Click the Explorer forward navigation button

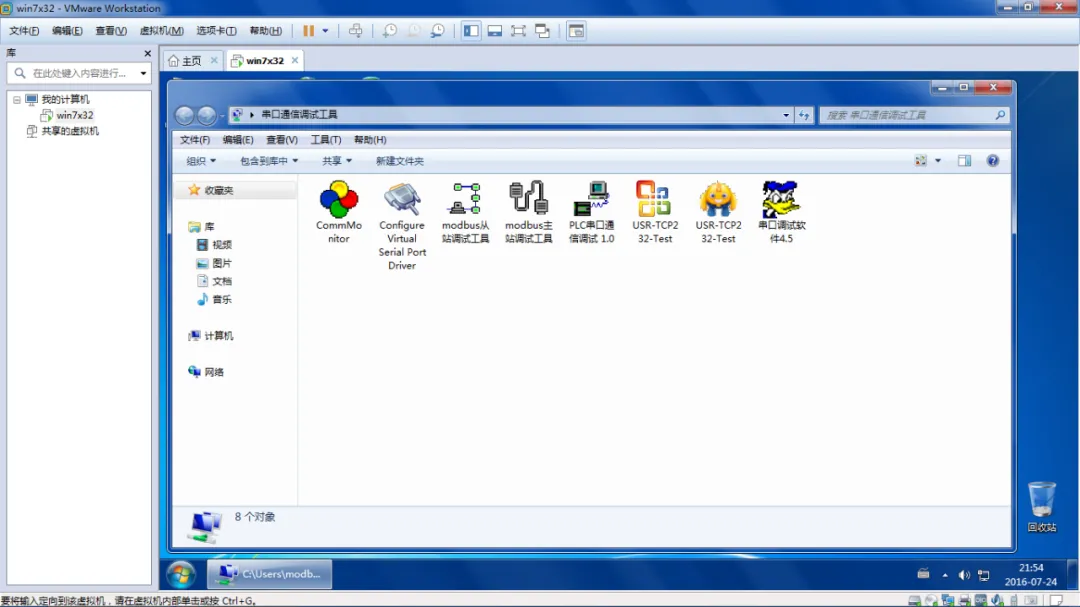(x=206, y=115)
